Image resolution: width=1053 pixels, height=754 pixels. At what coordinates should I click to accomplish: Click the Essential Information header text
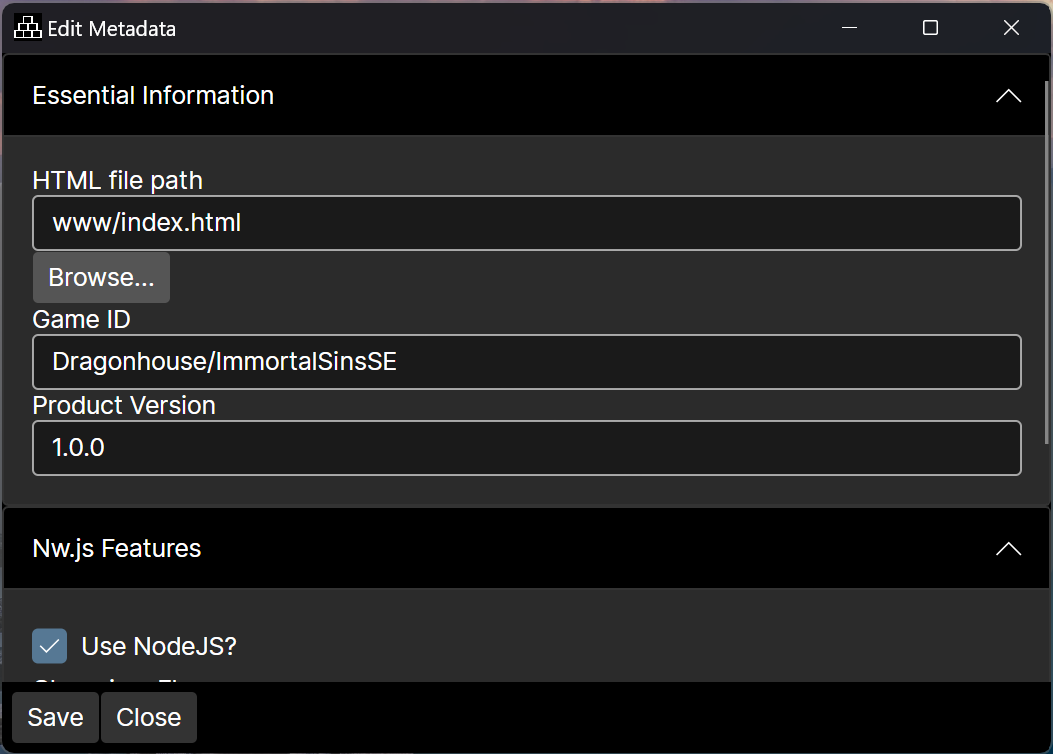click(x=153, y=96)
